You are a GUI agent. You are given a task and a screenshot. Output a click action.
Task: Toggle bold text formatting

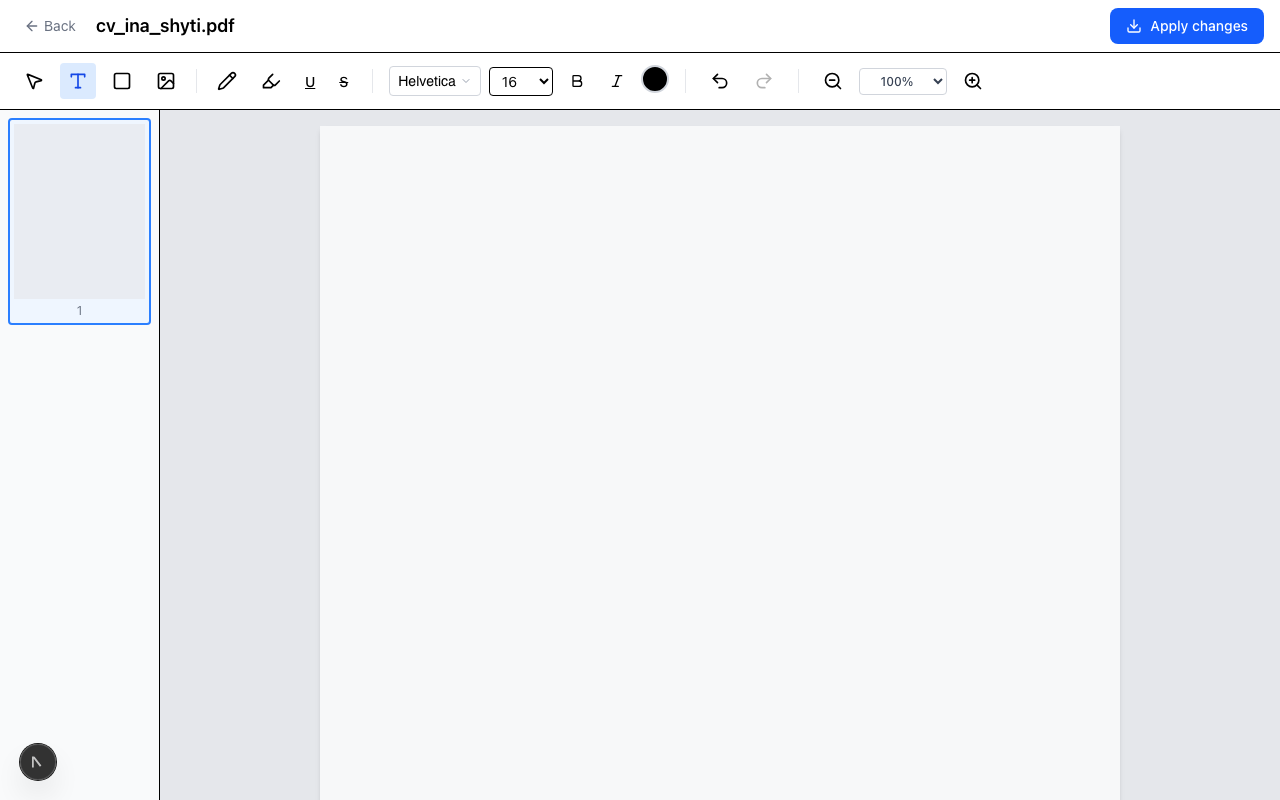click(x=577, y=81)
